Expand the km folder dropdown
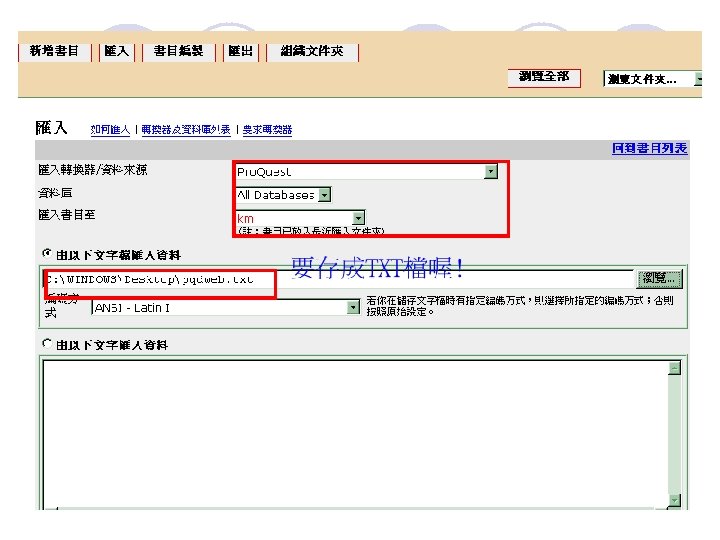Image resolution: width=720 pixels, height=540 pixels. point(359,218)
